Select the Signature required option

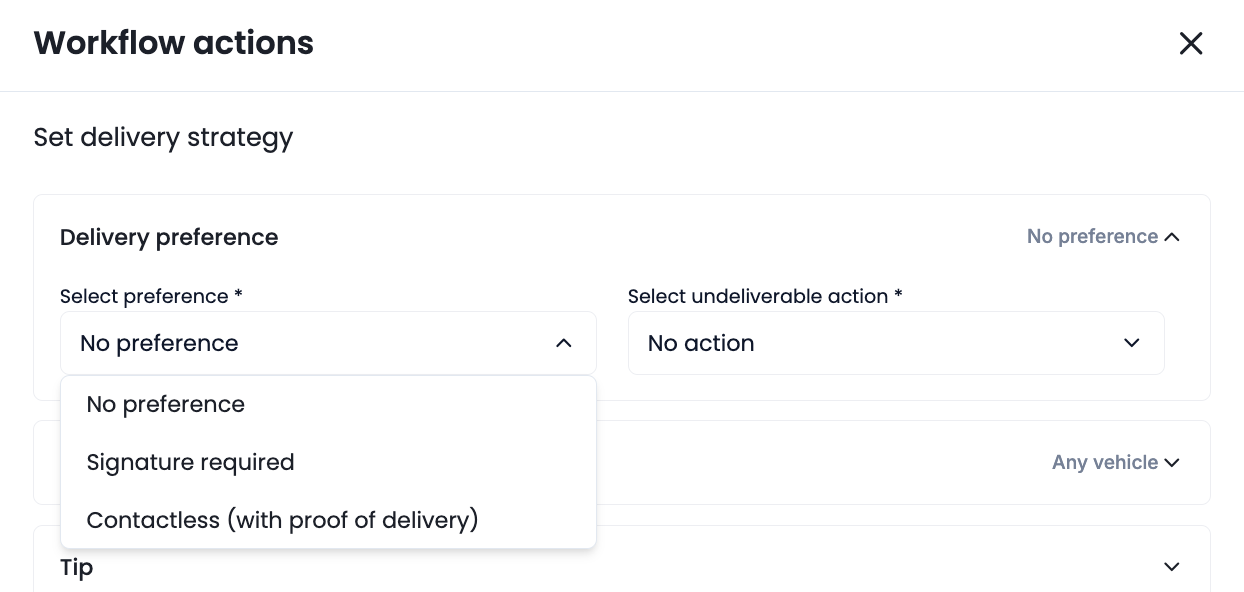point(190,462)
